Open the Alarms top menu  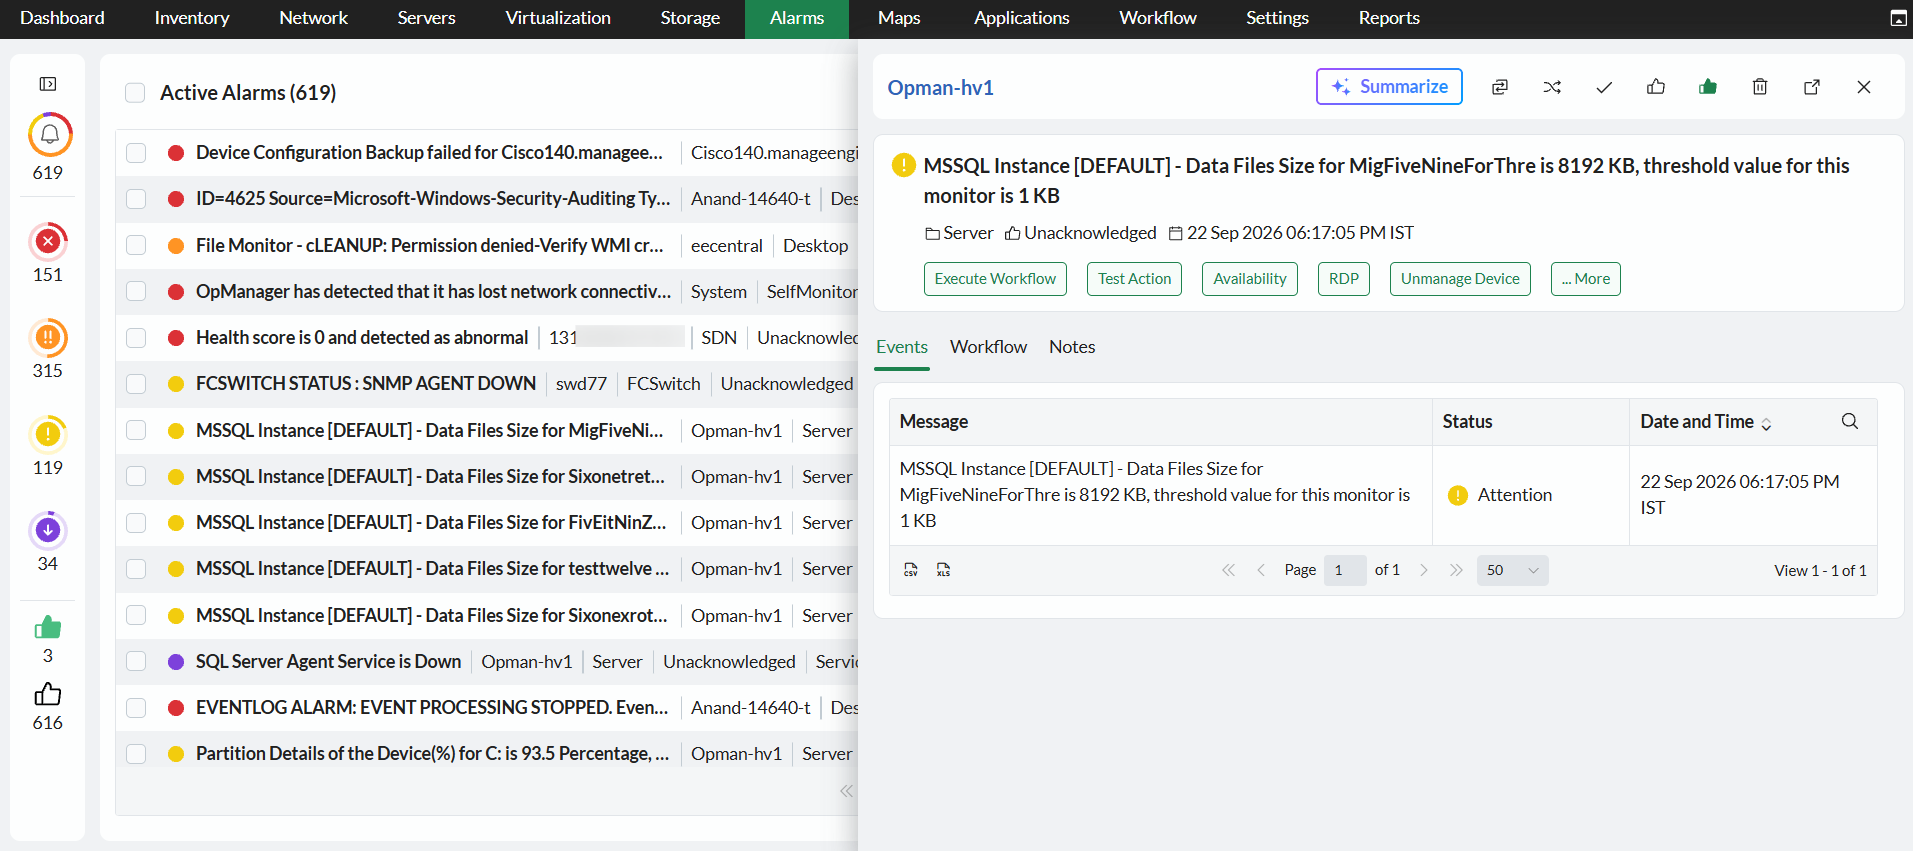(x=797, y=18)
